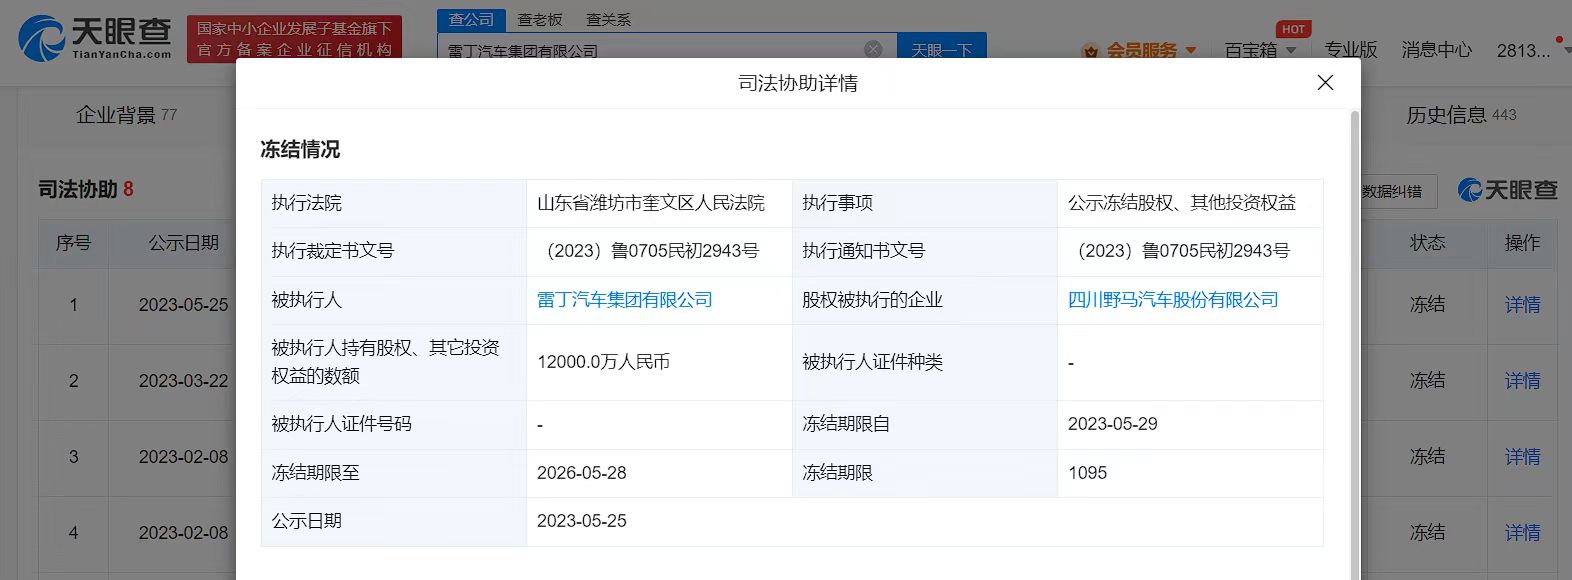Viewport: 1572px width, 580px height.
Task: Open 详情 for the 2023-03-22 row
Action: 1522,381
